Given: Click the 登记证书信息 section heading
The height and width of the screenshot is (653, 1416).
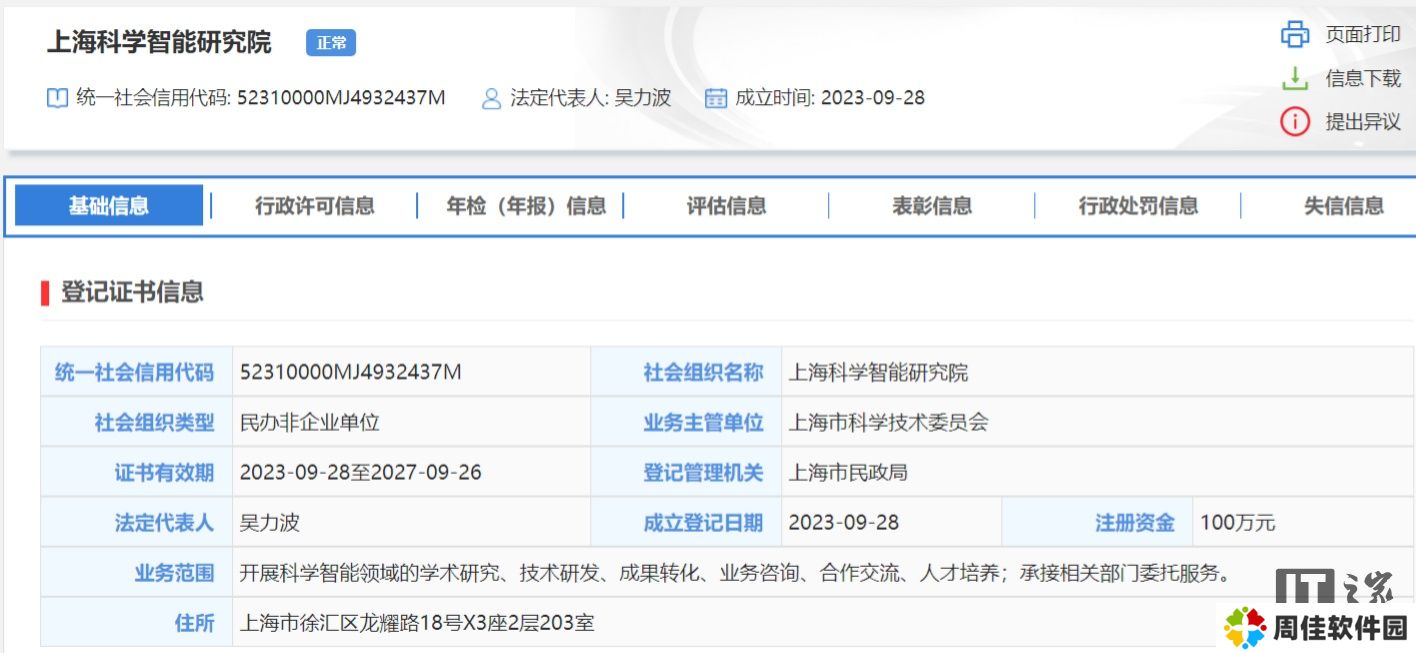Looking at the screenshot, I should click(x=132, y=292).
